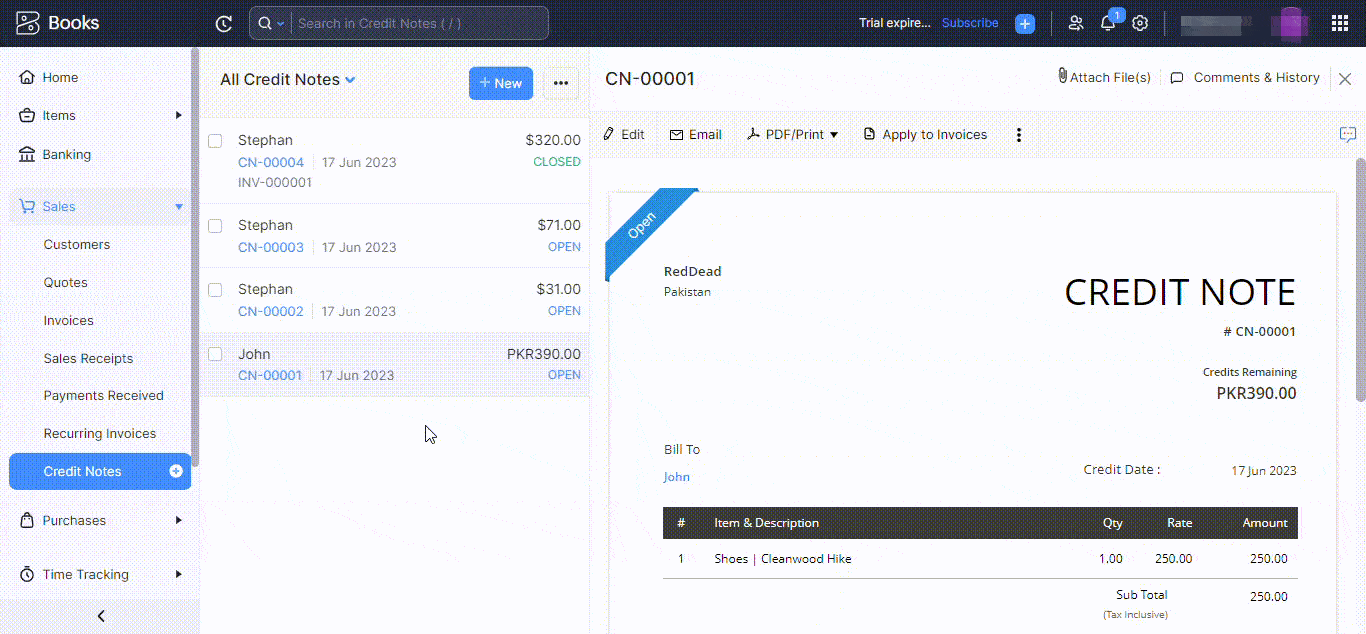The height and width of the screenshot is (634, 1366).
Task: Open the notifications bell icon
Action: click(x=1108, y=23)
